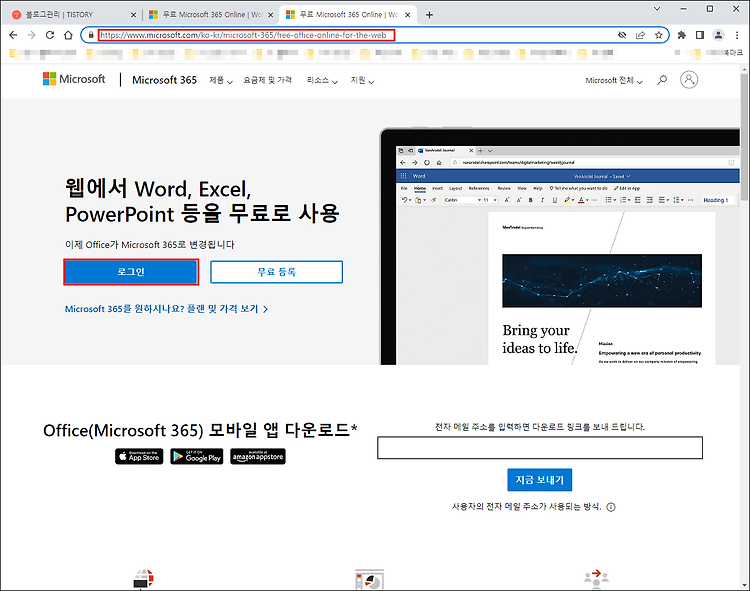Open the browser home page icon
This screenshot has width=750, height=591.
(x=68, y=35)
